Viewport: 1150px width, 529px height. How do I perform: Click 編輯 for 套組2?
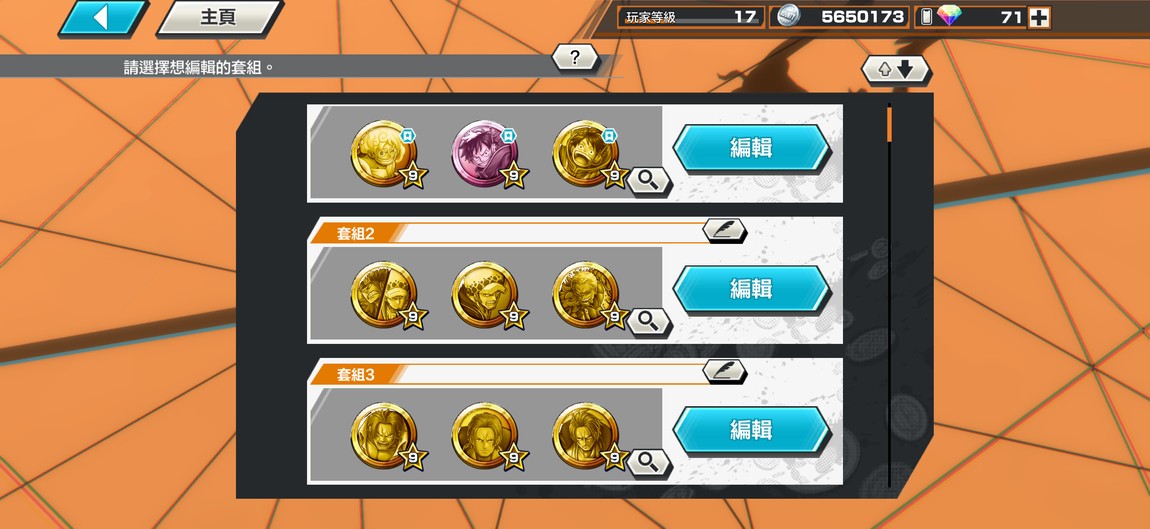point(752,289)
